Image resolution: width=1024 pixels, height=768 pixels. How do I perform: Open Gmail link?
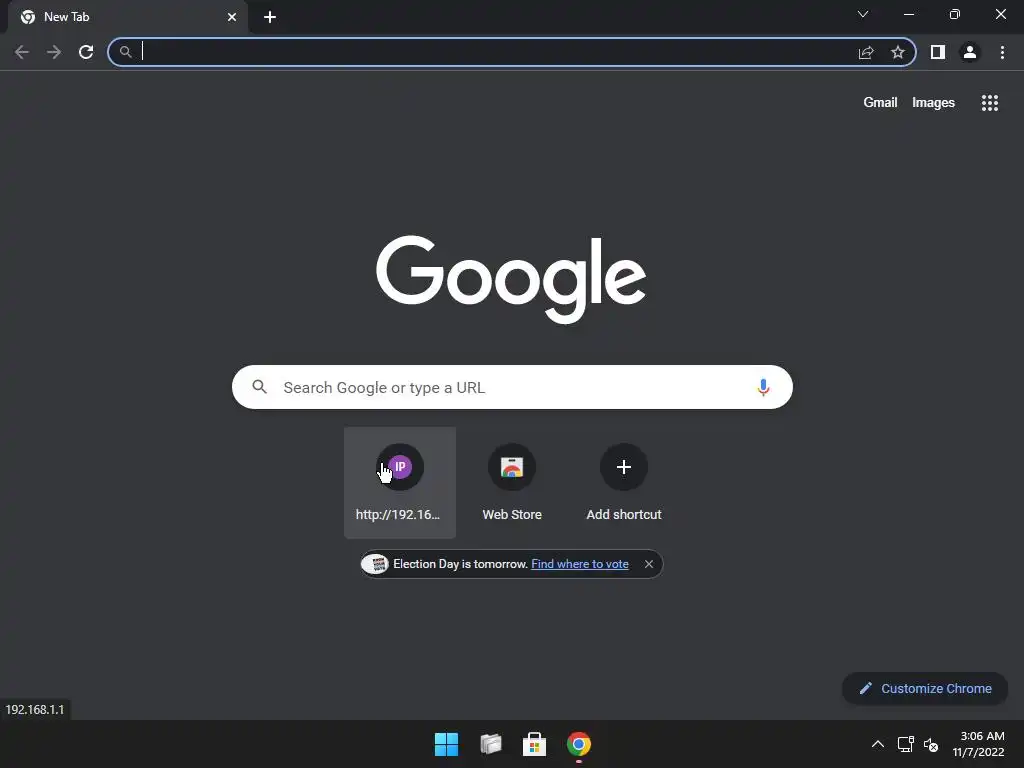point(880,103)
